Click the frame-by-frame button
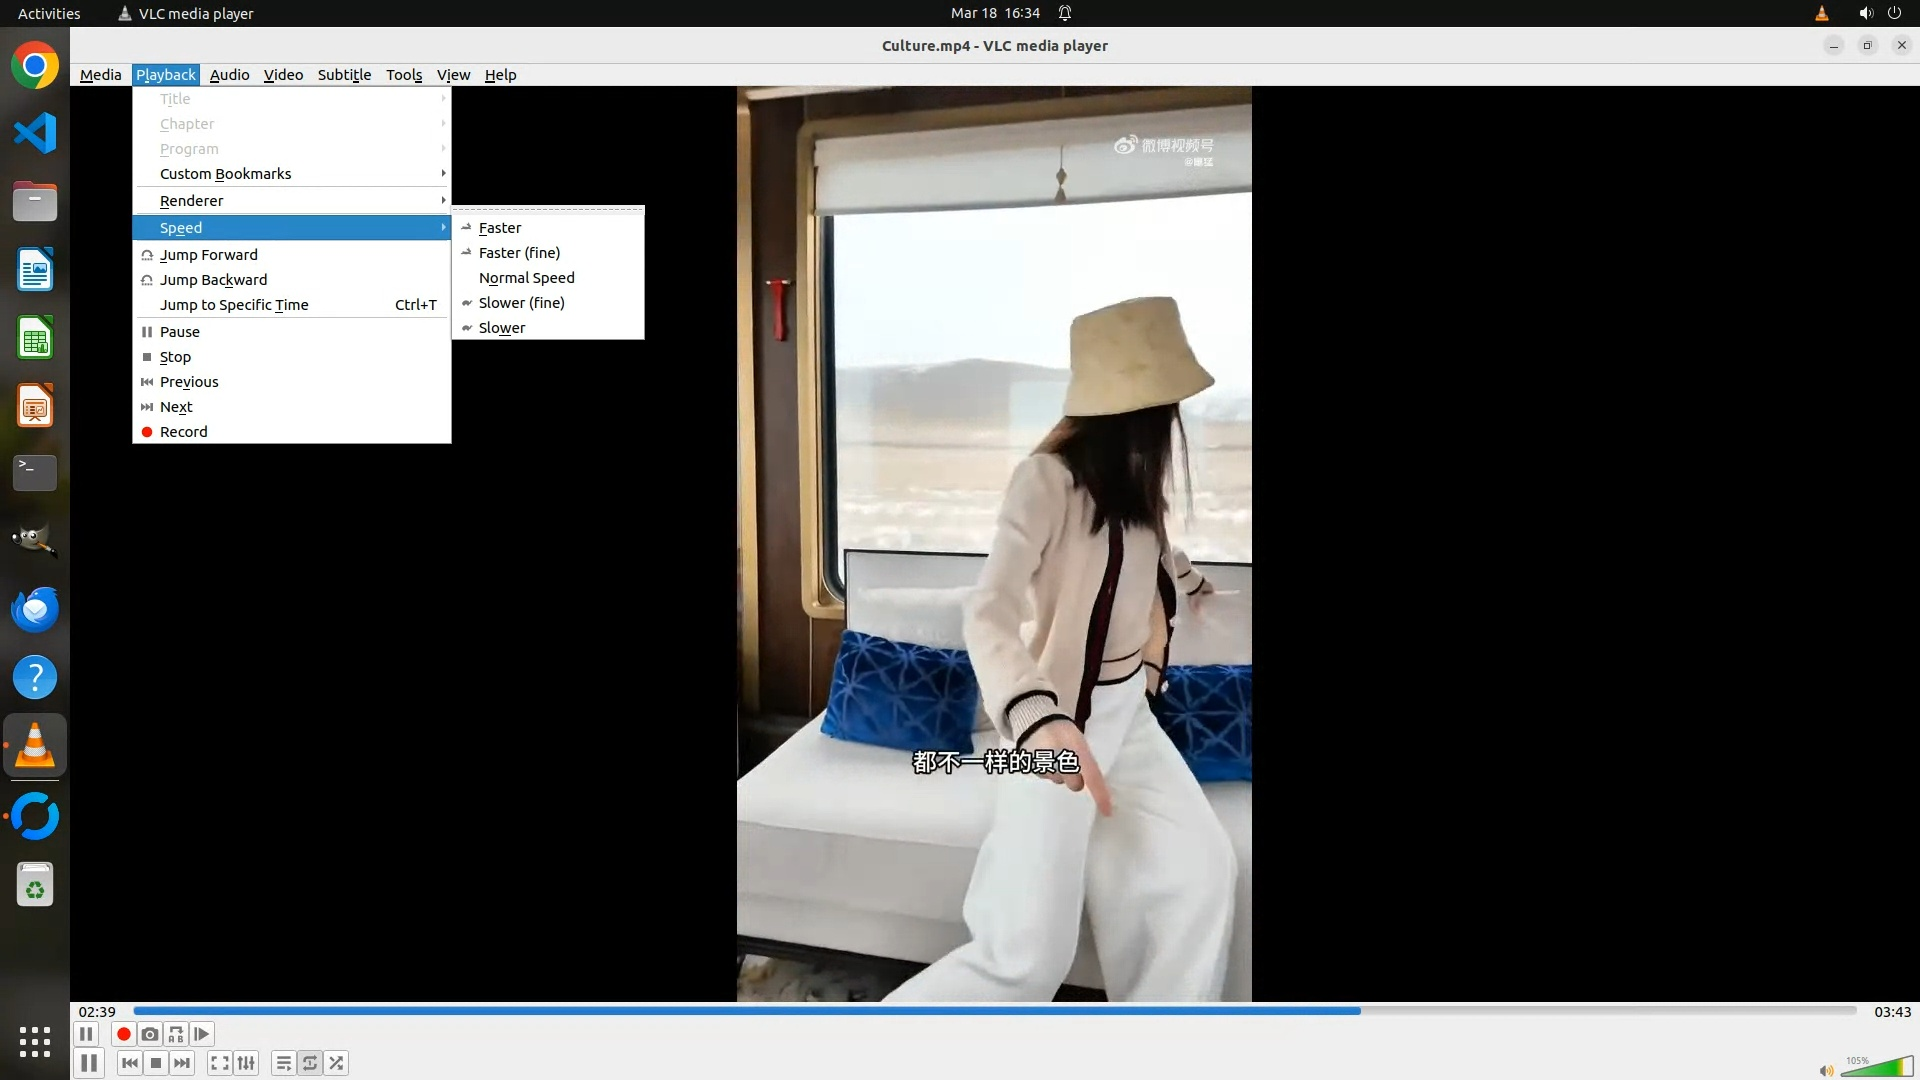Screen dimensions: 1920x1080 pyautogui.click(x=202, y=1034)
